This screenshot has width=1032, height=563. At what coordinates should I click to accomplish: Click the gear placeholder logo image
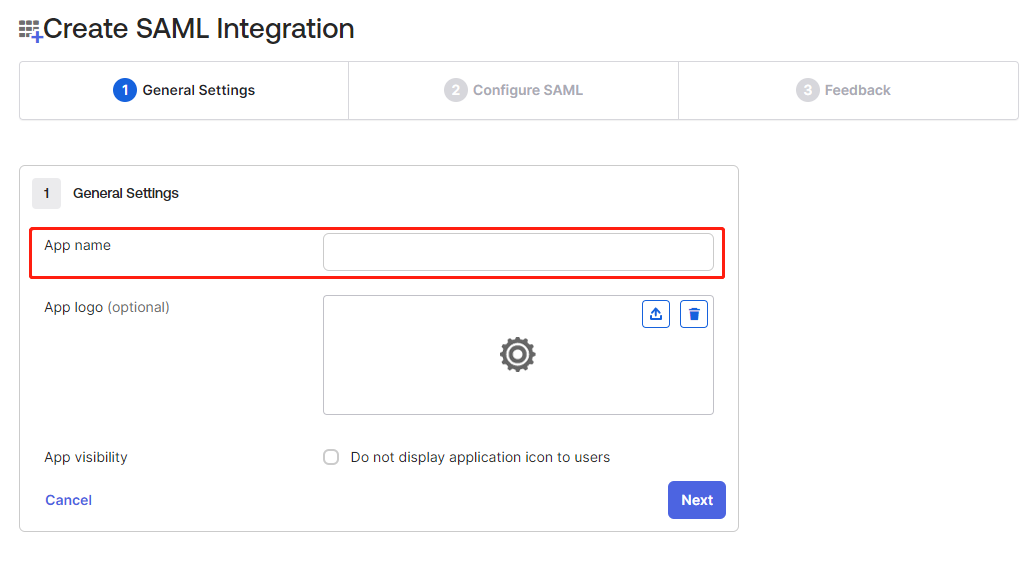click(517, 354)
